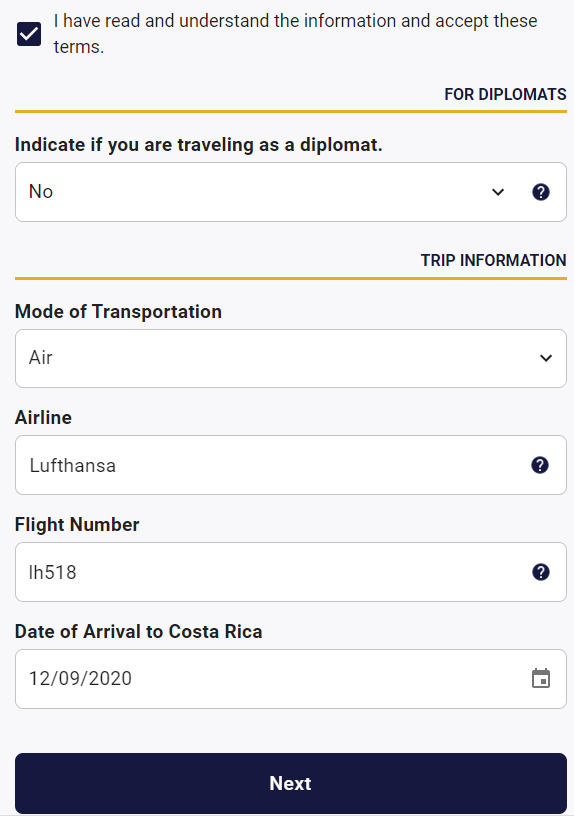Image resolution: width=574 pixels, height=818 pixels.
Task: Click the Airline field help icon
Action: pos(540,465)
